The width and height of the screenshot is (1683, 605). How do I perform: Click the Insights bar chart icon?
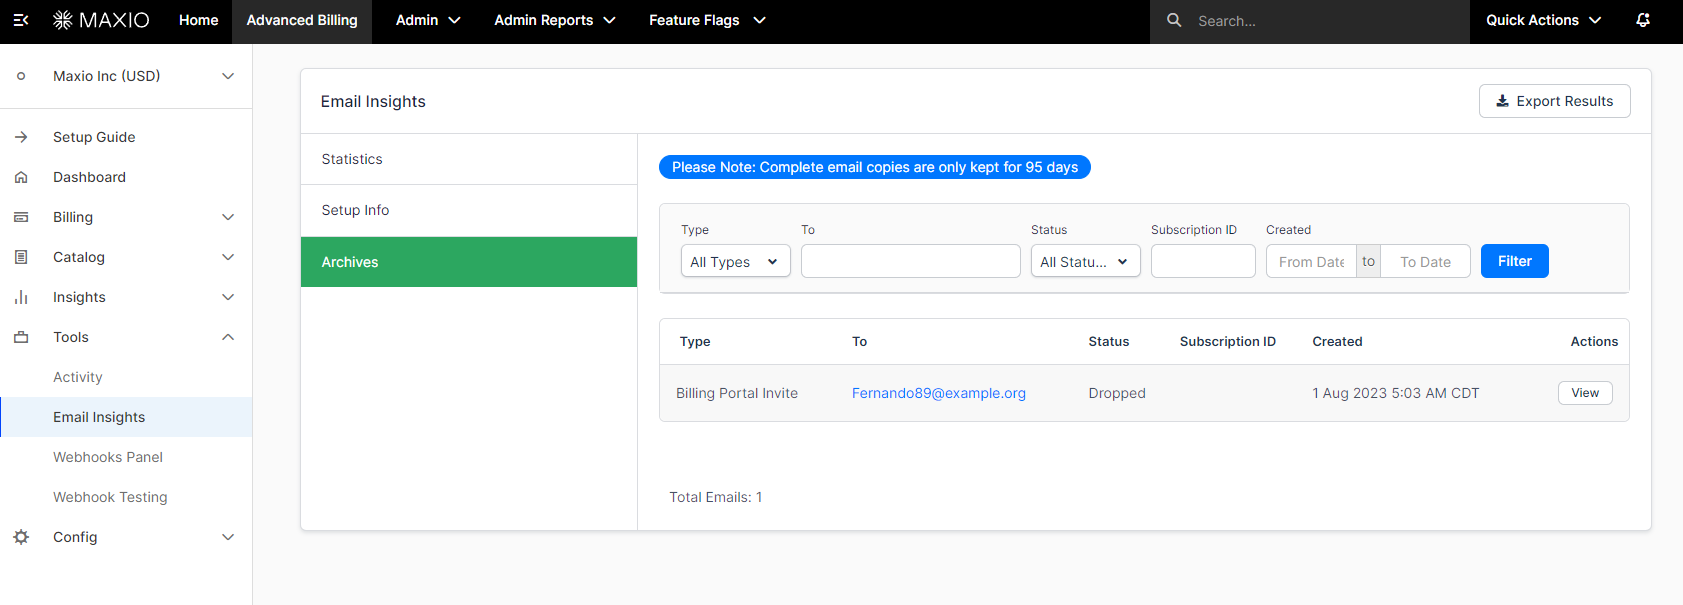pyautogui.click(x=21, y=297)
